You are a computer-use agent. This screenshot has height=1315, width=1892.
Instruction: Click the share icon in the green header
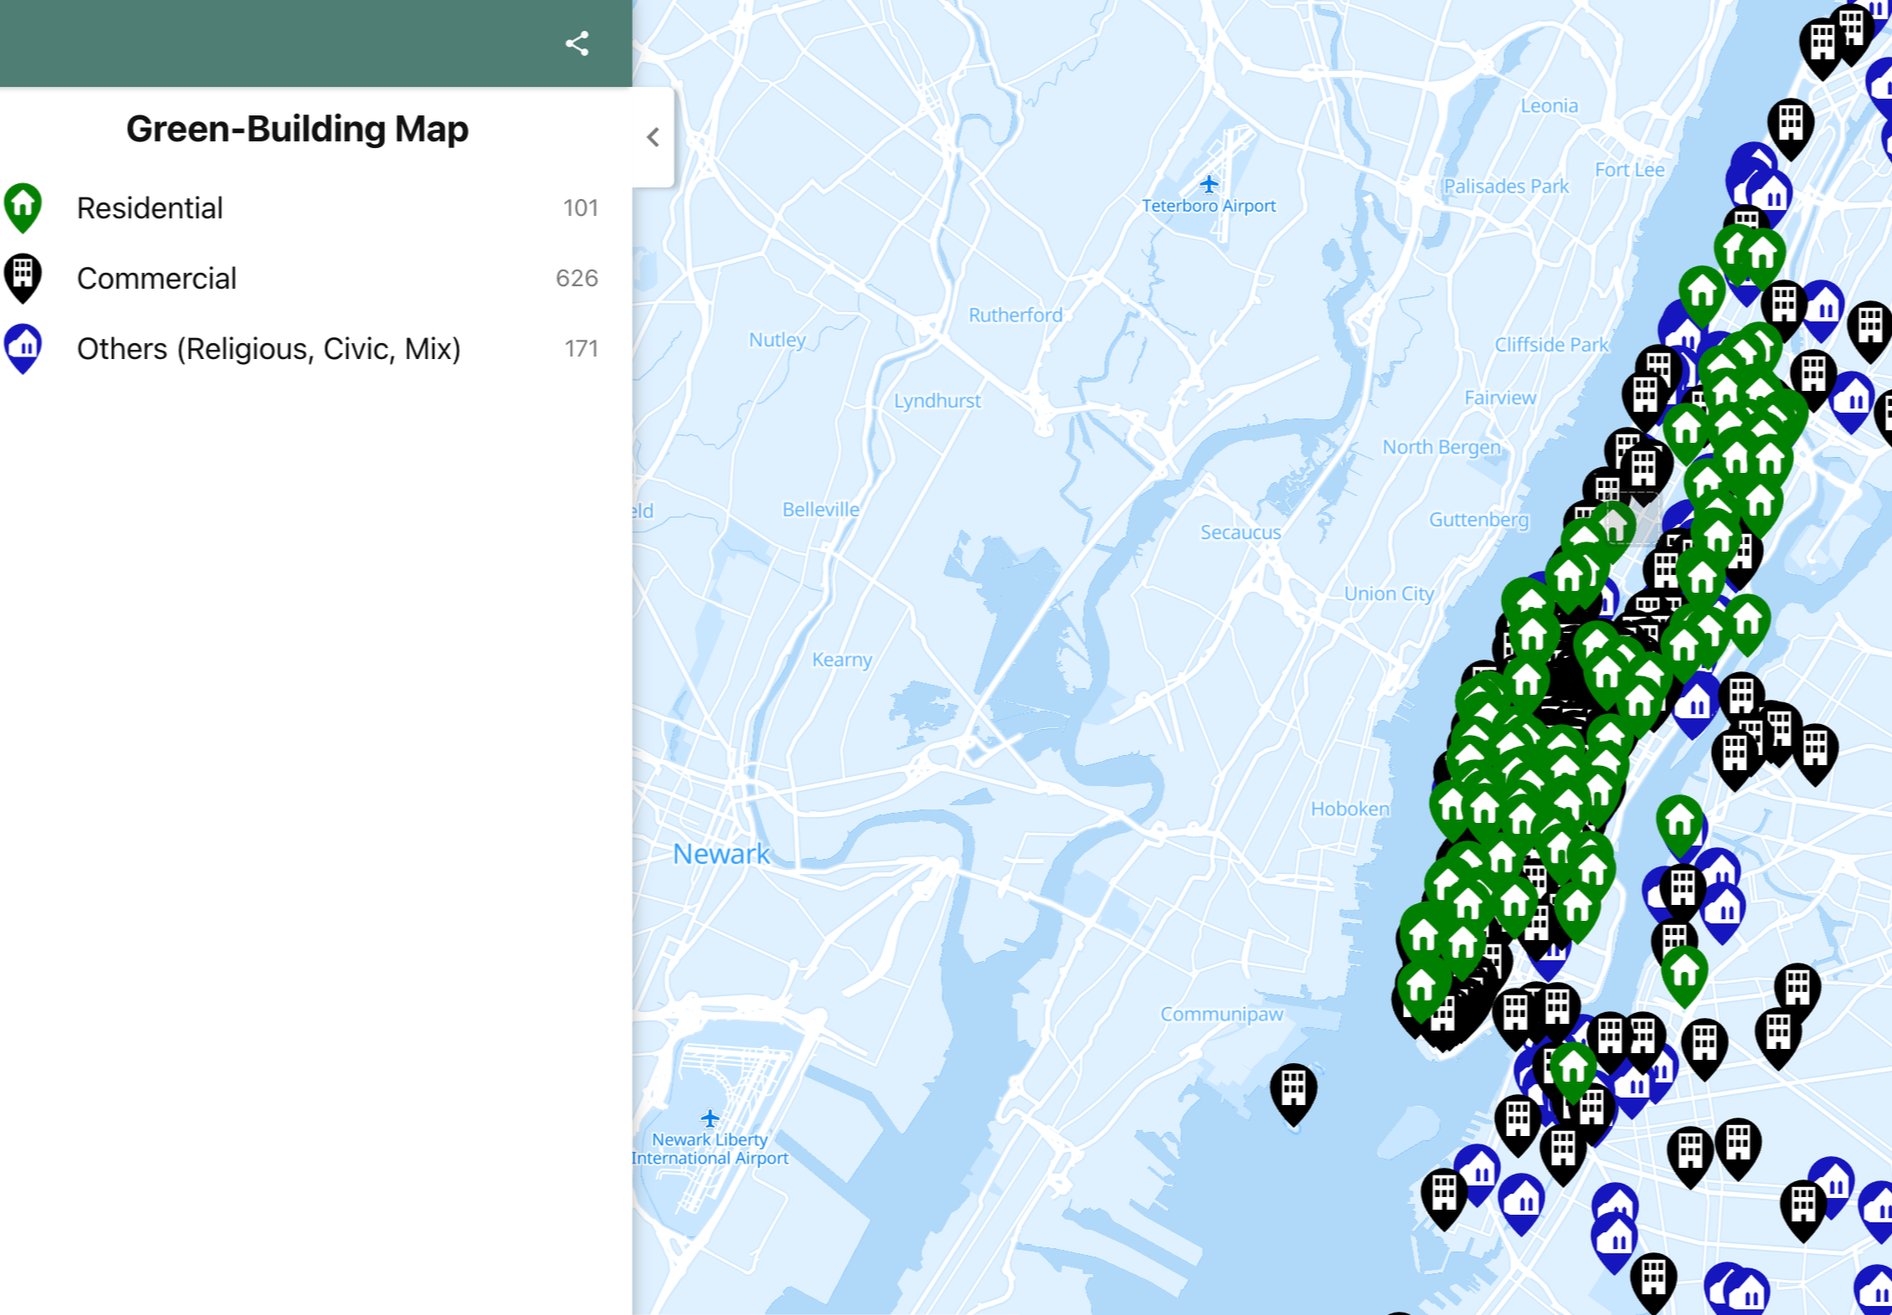pyautogui.click(x=578, y=43)
